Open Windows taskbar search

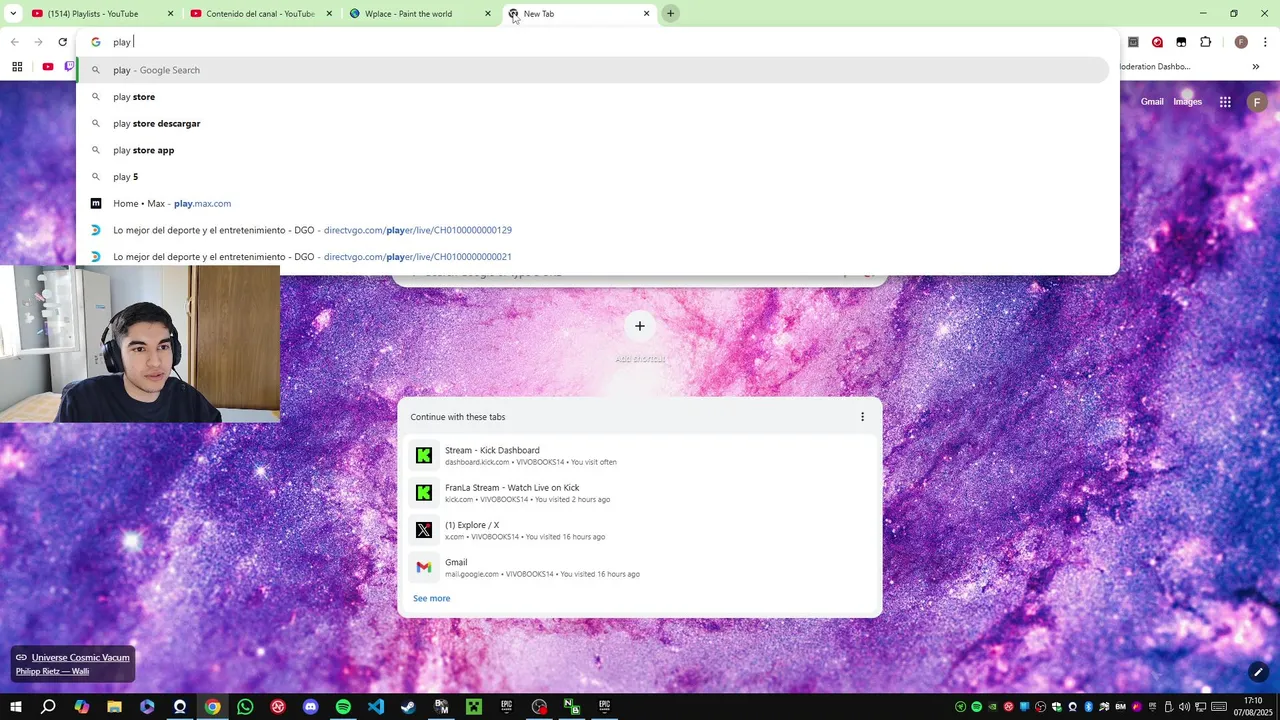pyautogui.click(x=48, y=707)
